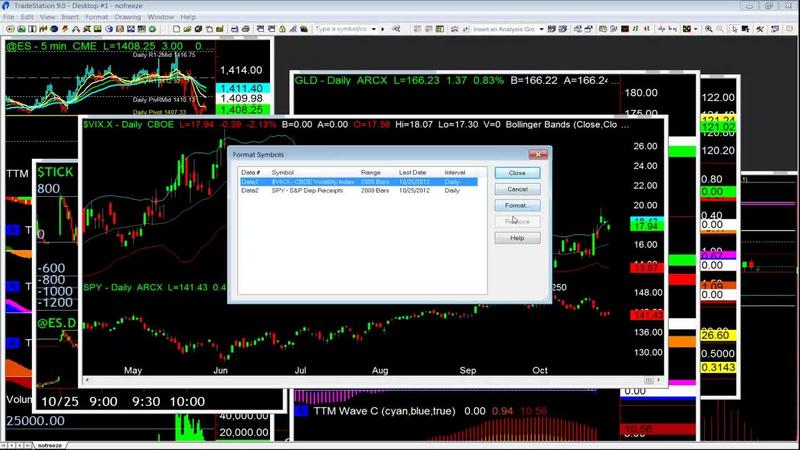This screenshot has height=450, width=800.
Task: Expand the arrow beside the black chart icon
Action: point(695,29)
